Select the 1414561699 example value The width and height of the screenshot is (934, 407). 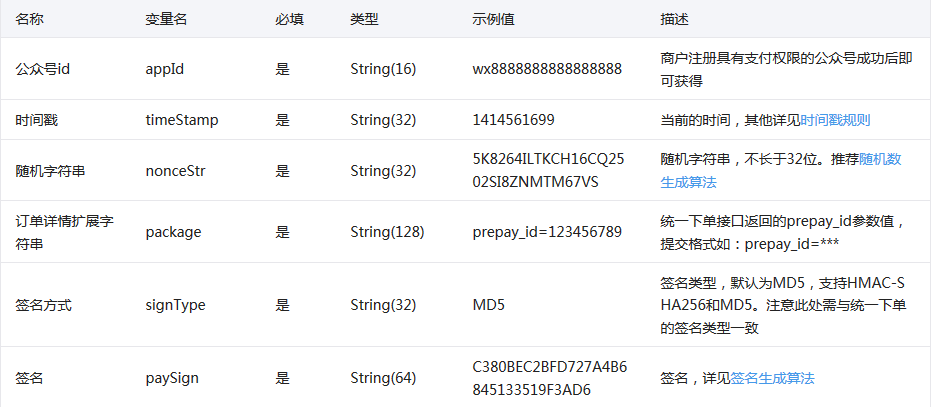[513, 120]
